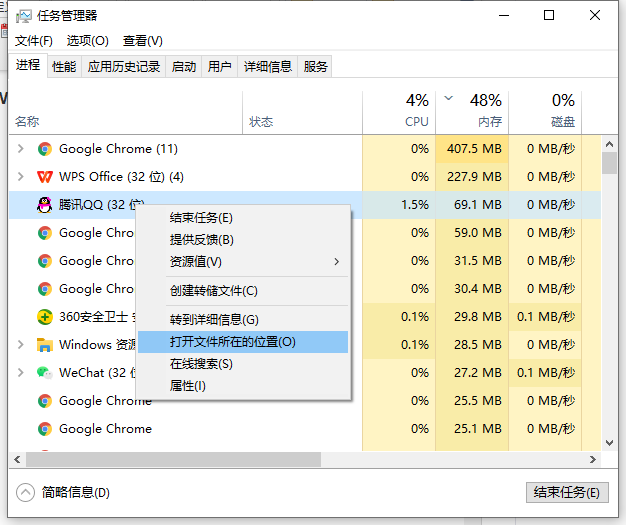626x525 pixels.
Task: Click the Windows 资源 folder icon
Action: click(x=44, y=345)
